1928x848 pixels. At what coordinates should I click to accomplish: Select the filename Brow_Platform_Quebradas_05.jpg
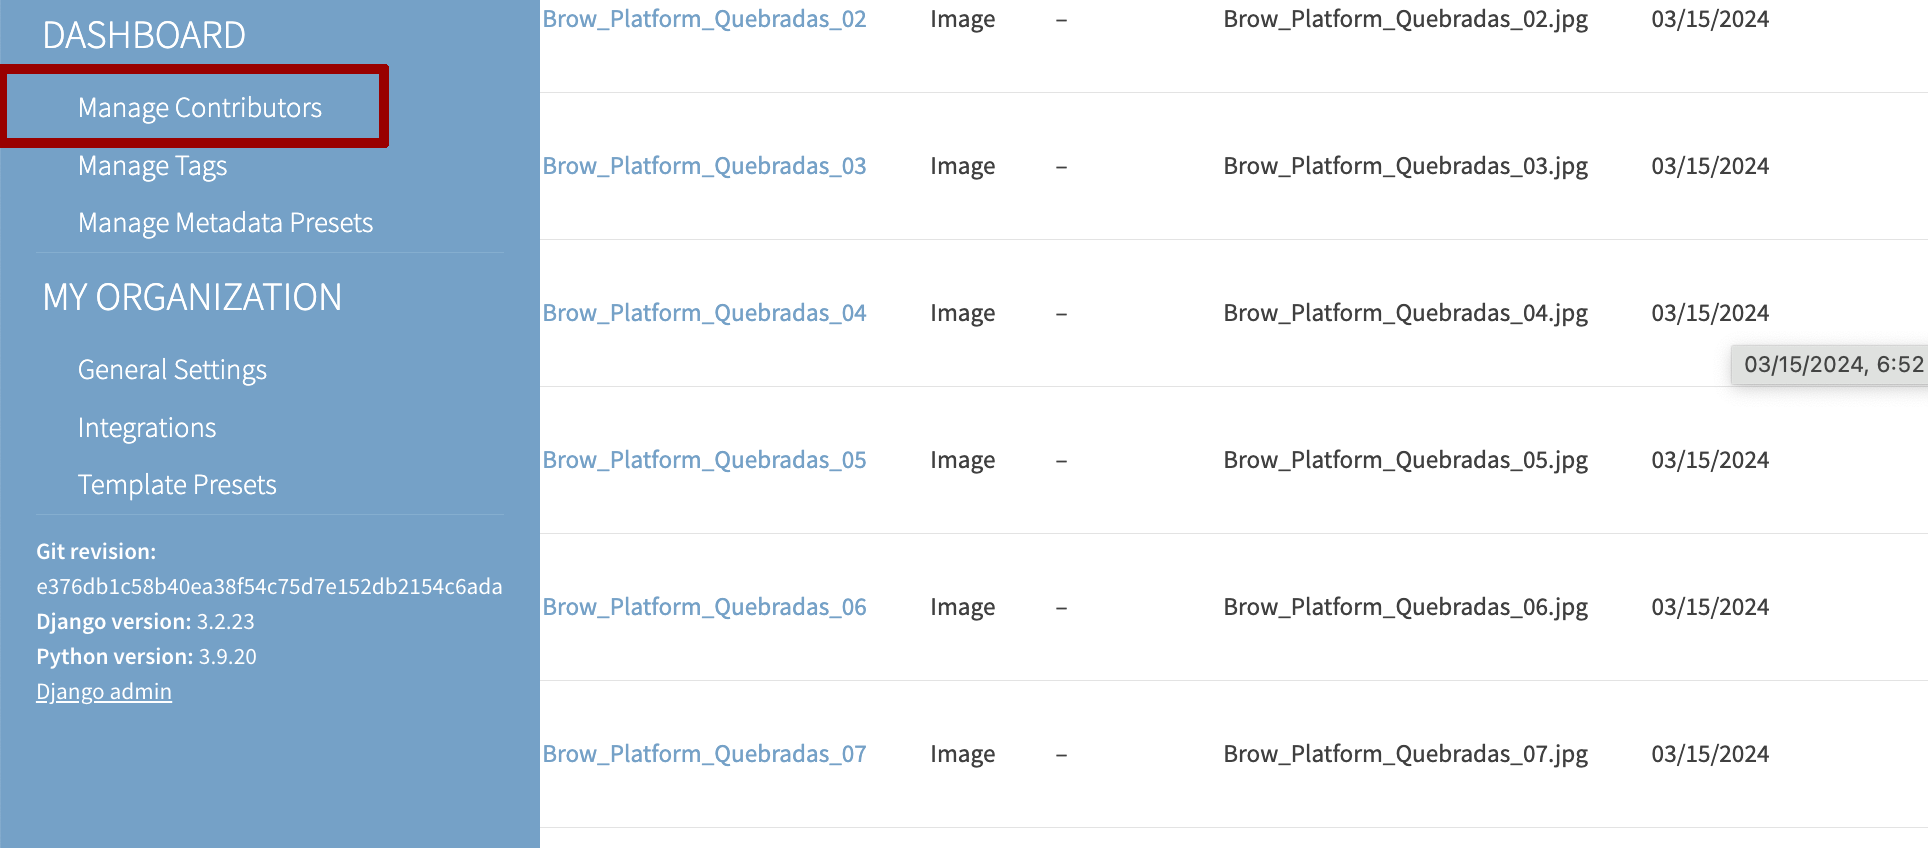coord(1406,459)
